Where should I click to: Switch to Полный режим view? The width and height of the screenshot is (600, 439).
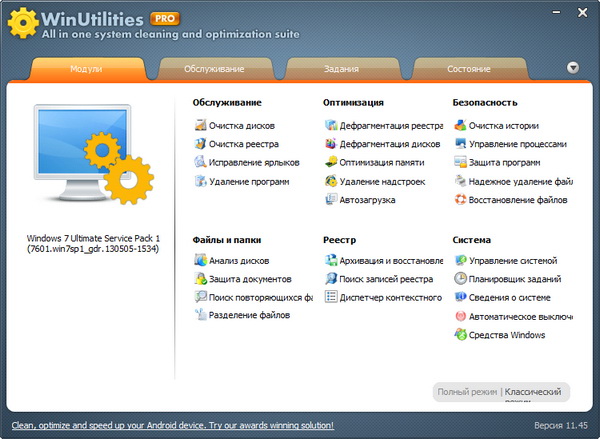(466, 392)
